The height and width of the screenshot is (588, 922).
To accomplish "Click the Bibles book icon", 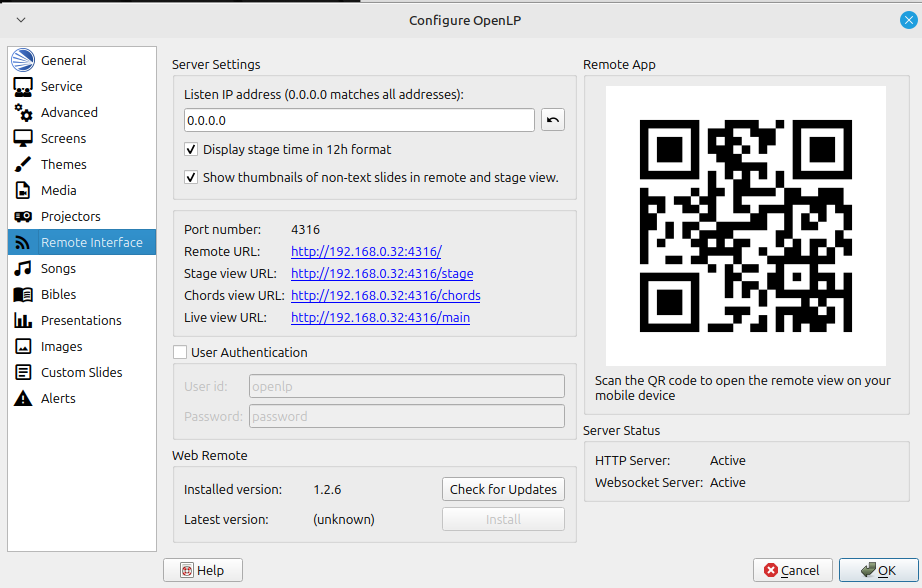I will click(x=23, y=294).
